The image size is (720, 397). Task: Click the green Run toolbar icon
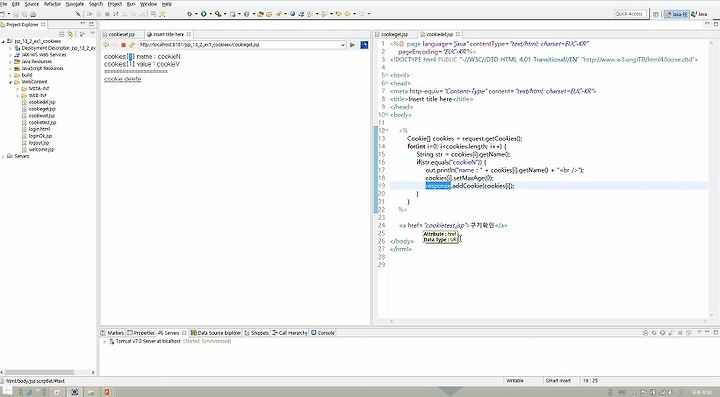click(203, 14)
